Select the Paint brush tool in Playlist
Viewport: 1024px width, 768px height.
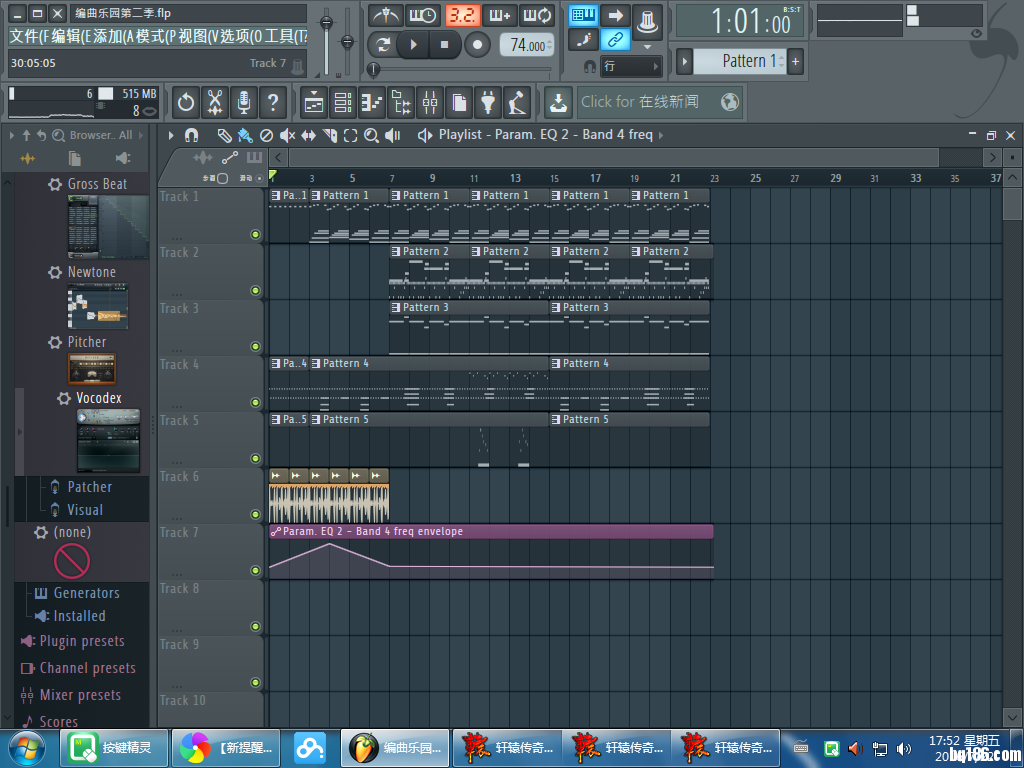245,135
